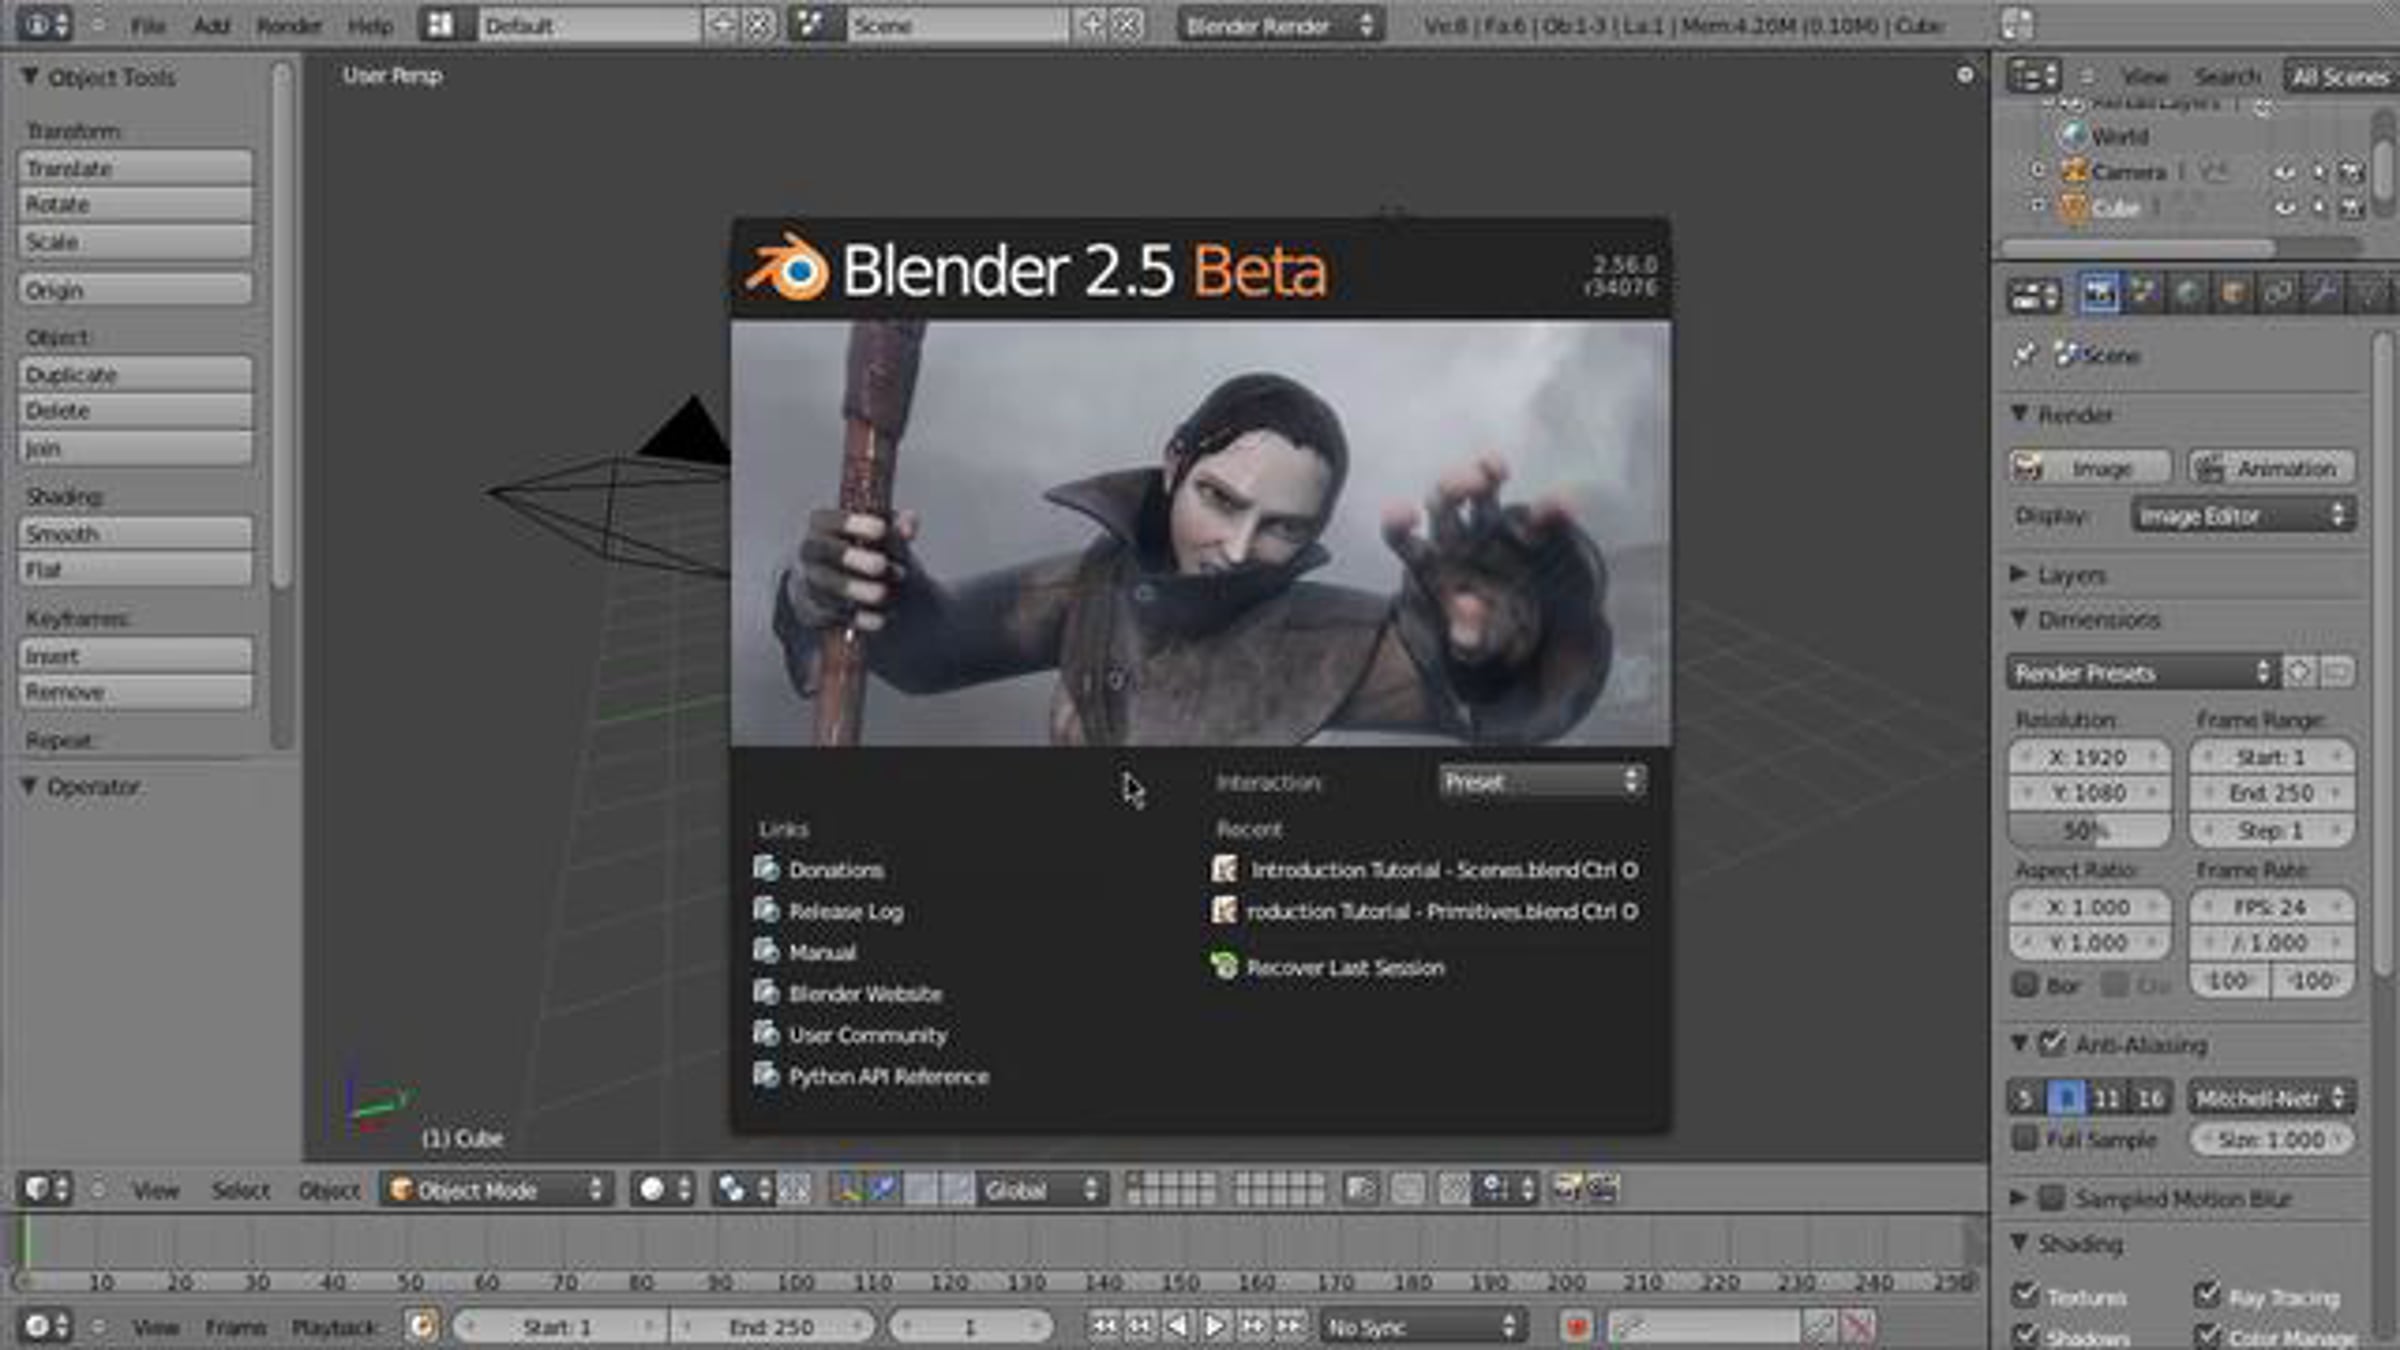This screenshot has width=2400, height=1350.
Task: Click the Recover Last Session icon
Action: (x=1224, y=966)
